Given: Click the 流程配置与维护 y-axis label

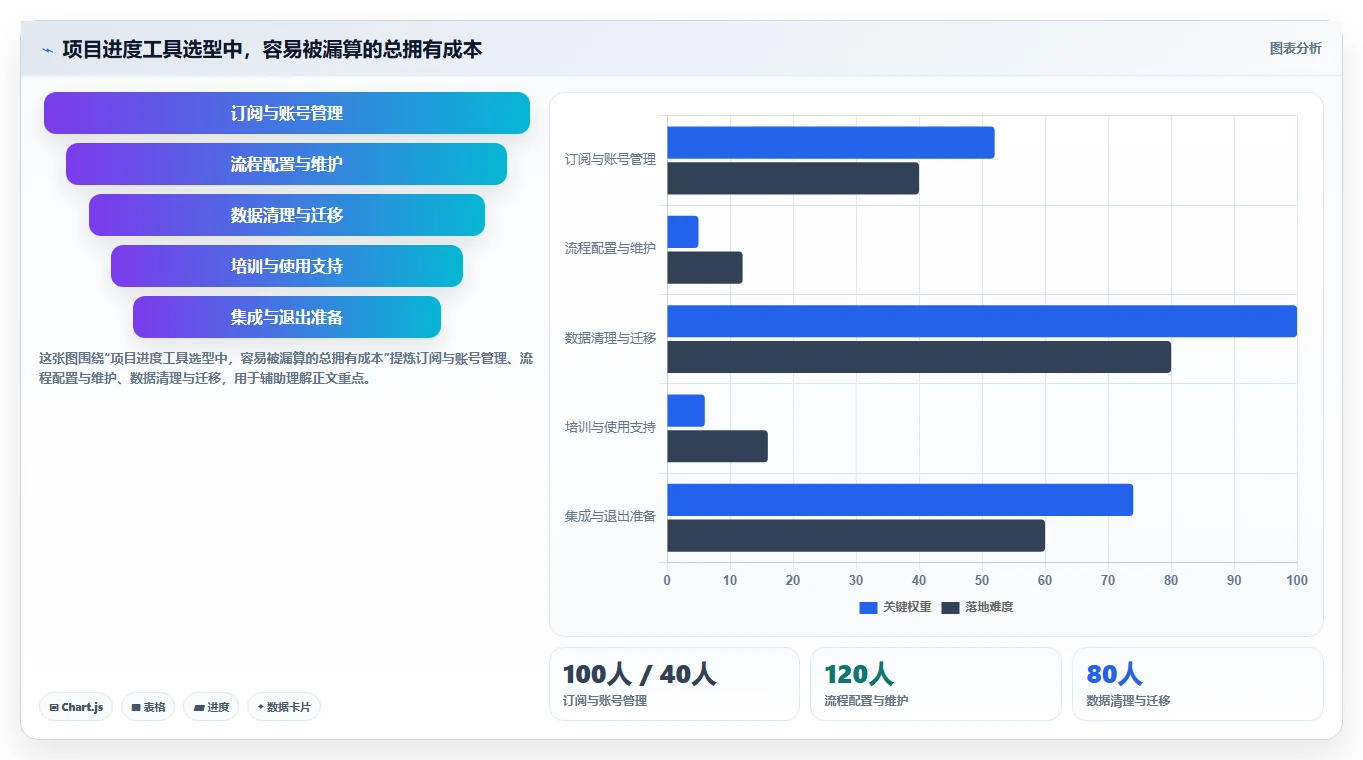Looking at the screenshot, I should (610, 249).
